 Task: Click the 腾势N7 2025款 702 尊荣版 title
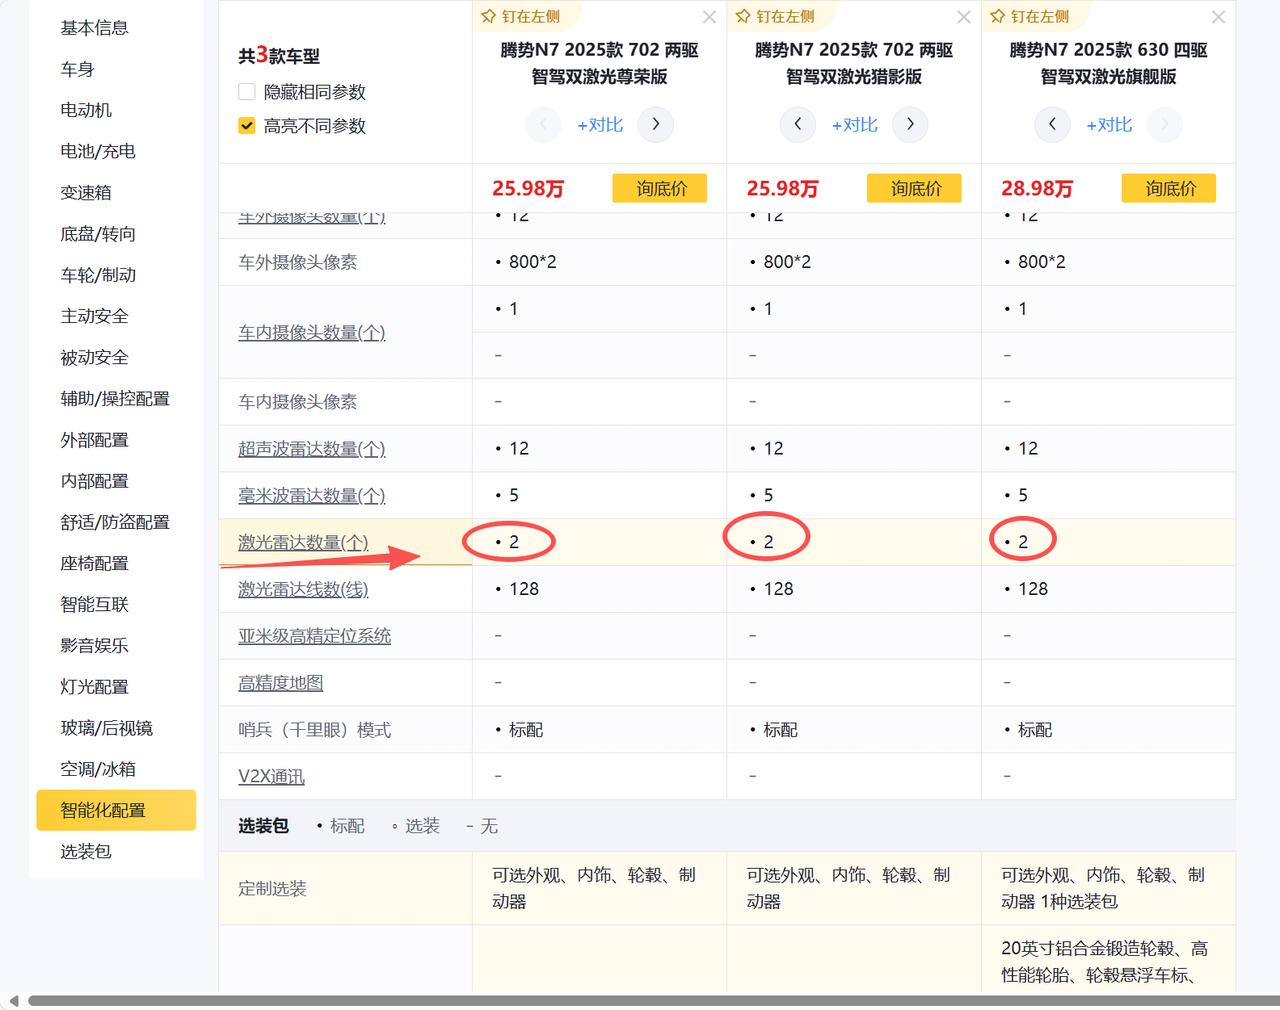(599, 63)
